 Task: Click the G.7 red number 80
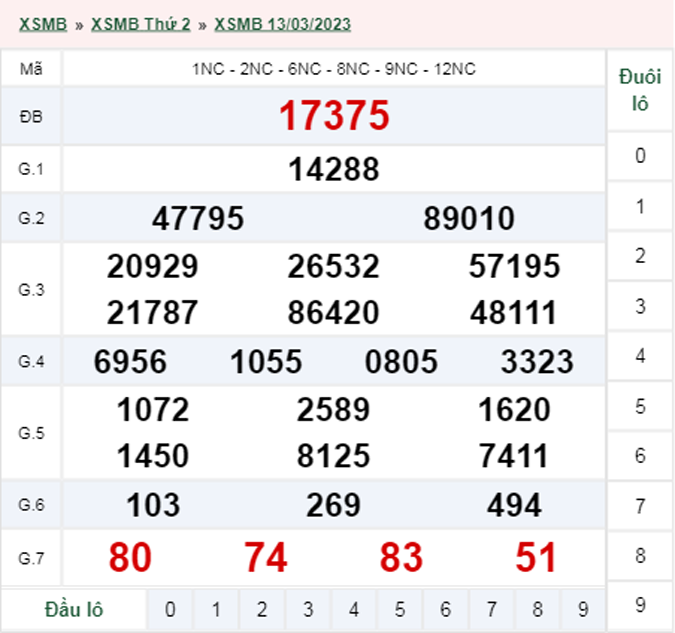click(130, 558)
